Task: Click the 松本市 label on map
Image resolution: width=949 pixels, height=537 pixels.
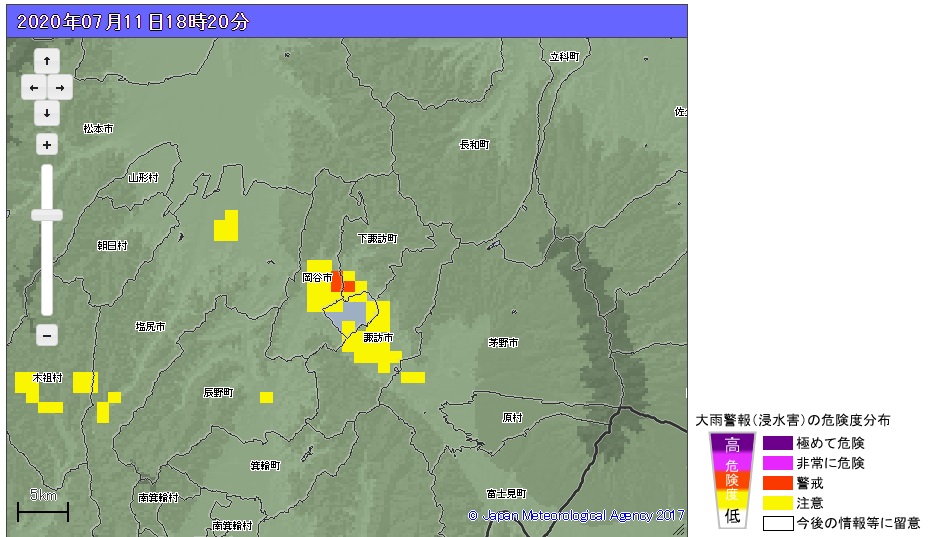Action: tap(98, 128)
